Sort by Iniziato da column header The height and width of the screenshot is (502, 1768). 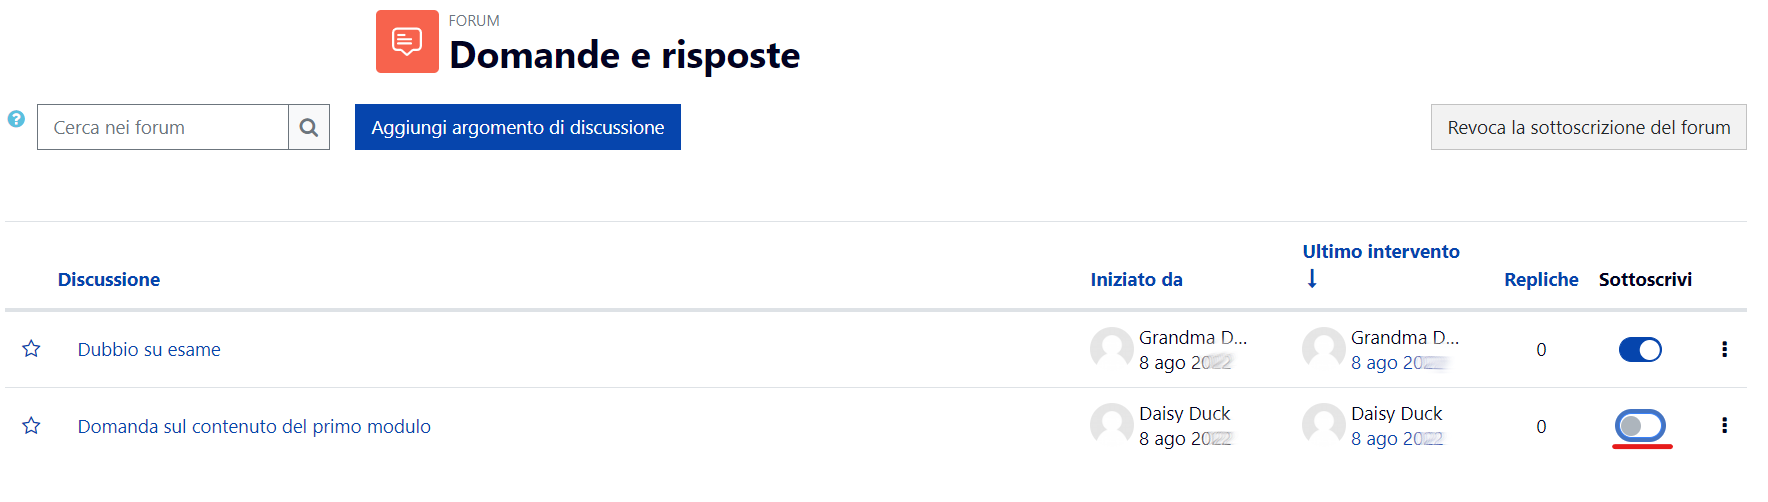click(x=1136, y=279)
